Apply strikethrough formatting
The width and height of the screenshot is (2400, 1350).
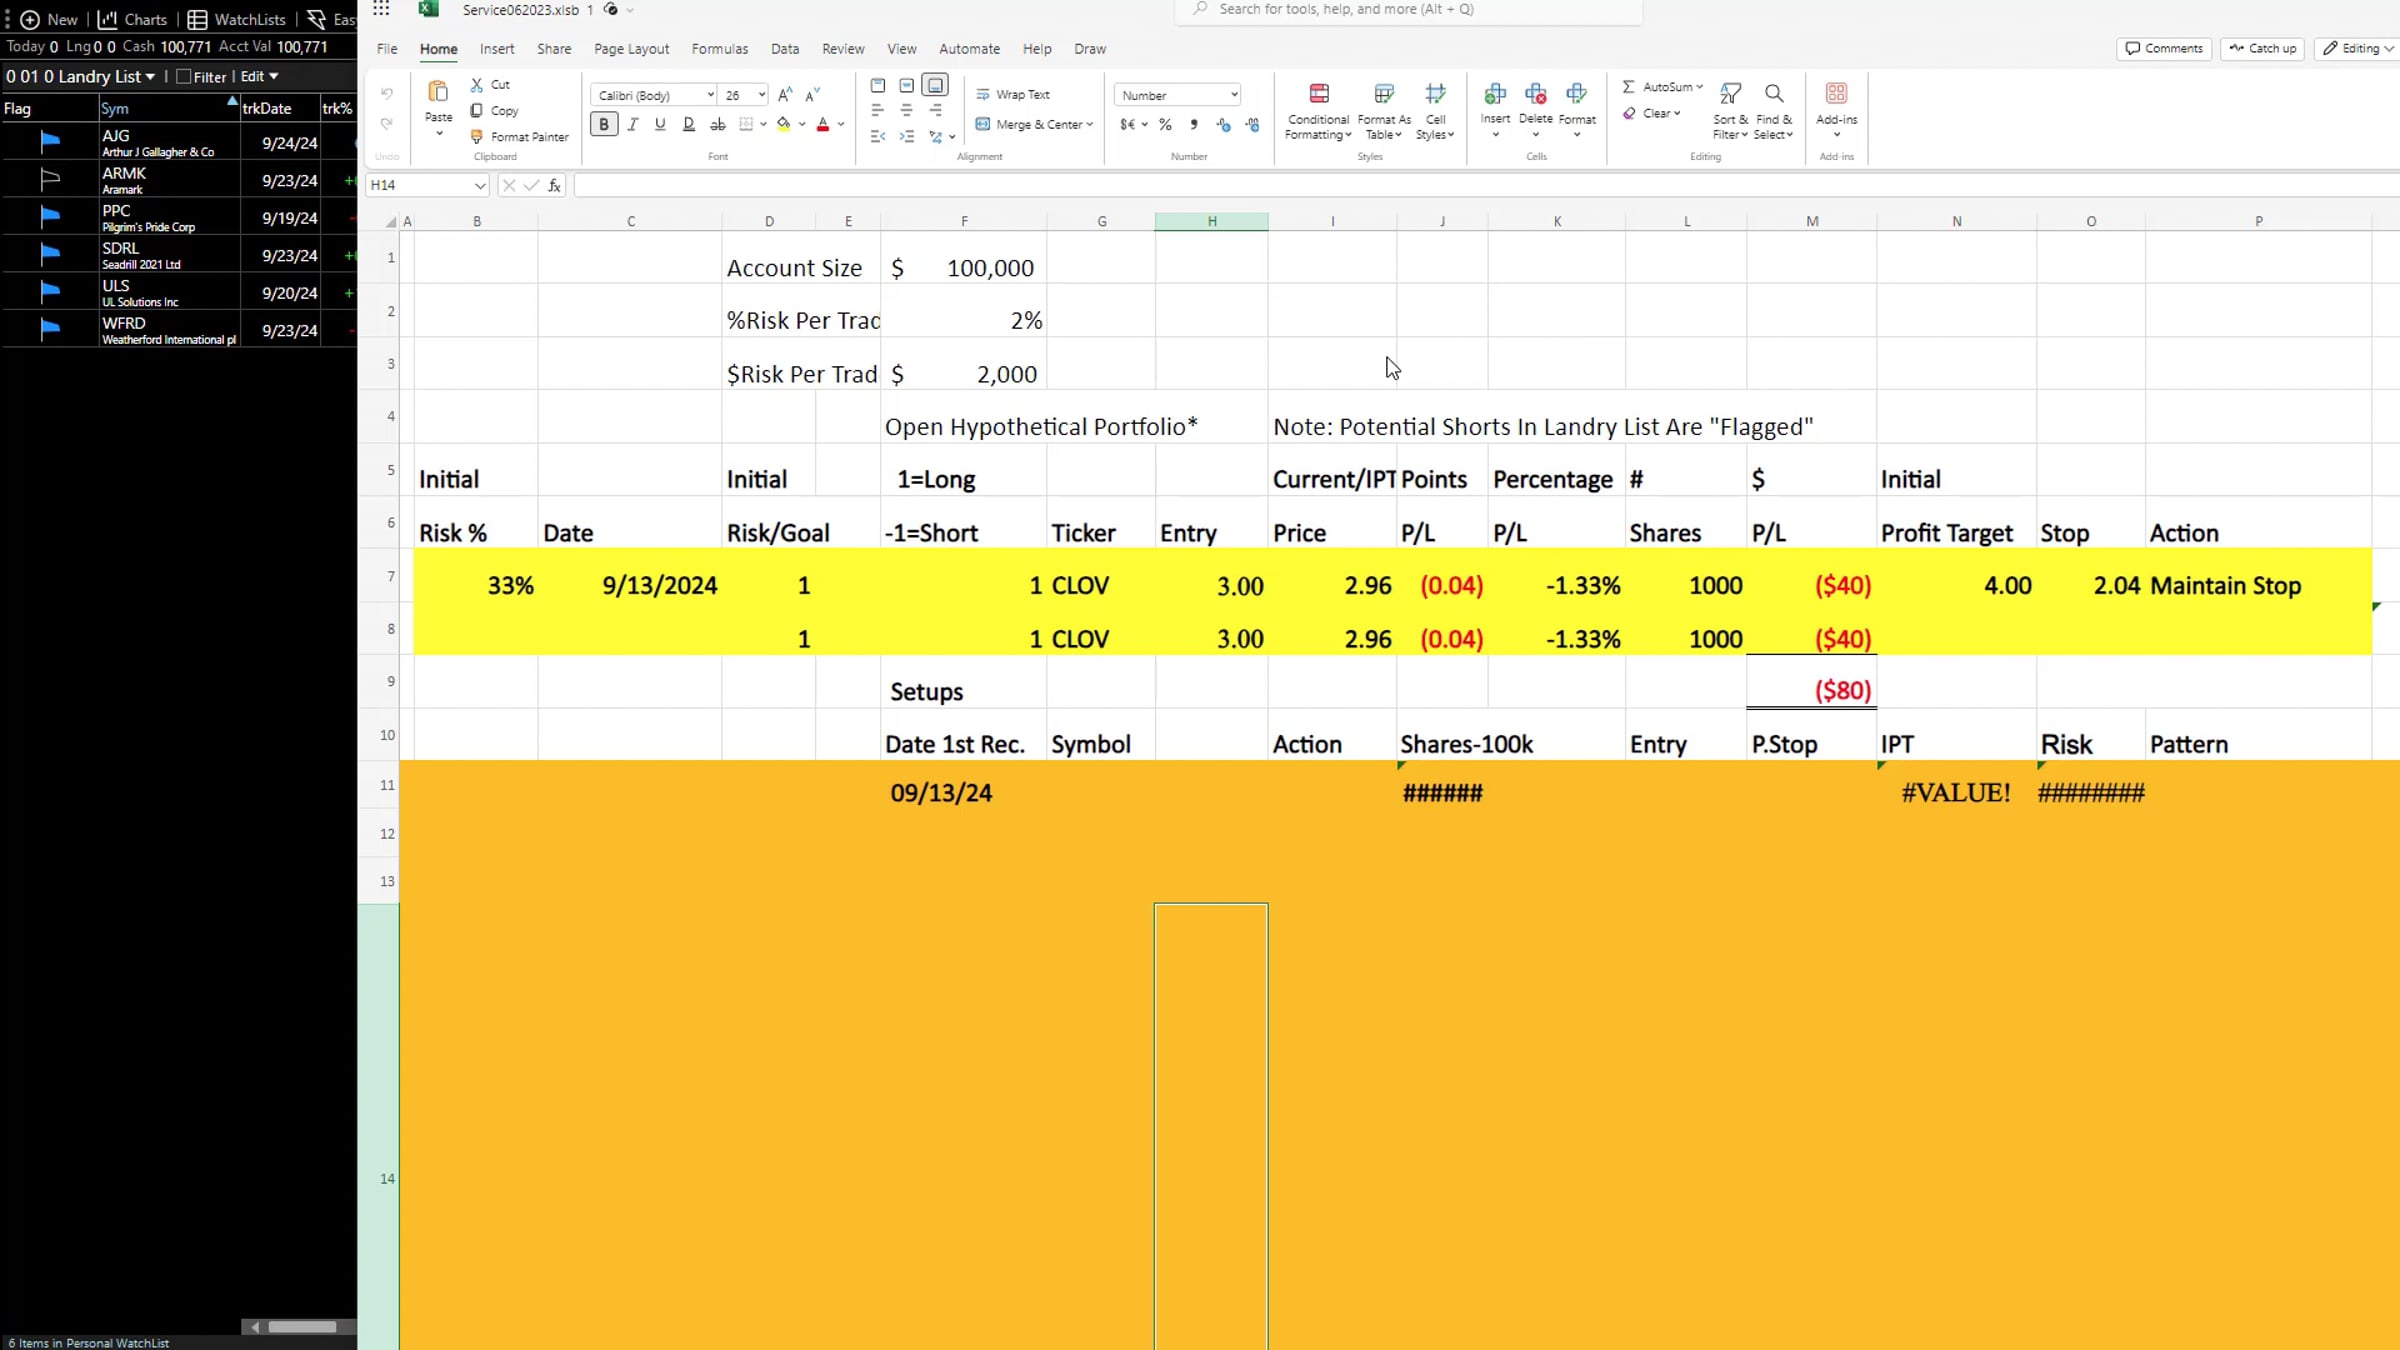coord(718,124)
